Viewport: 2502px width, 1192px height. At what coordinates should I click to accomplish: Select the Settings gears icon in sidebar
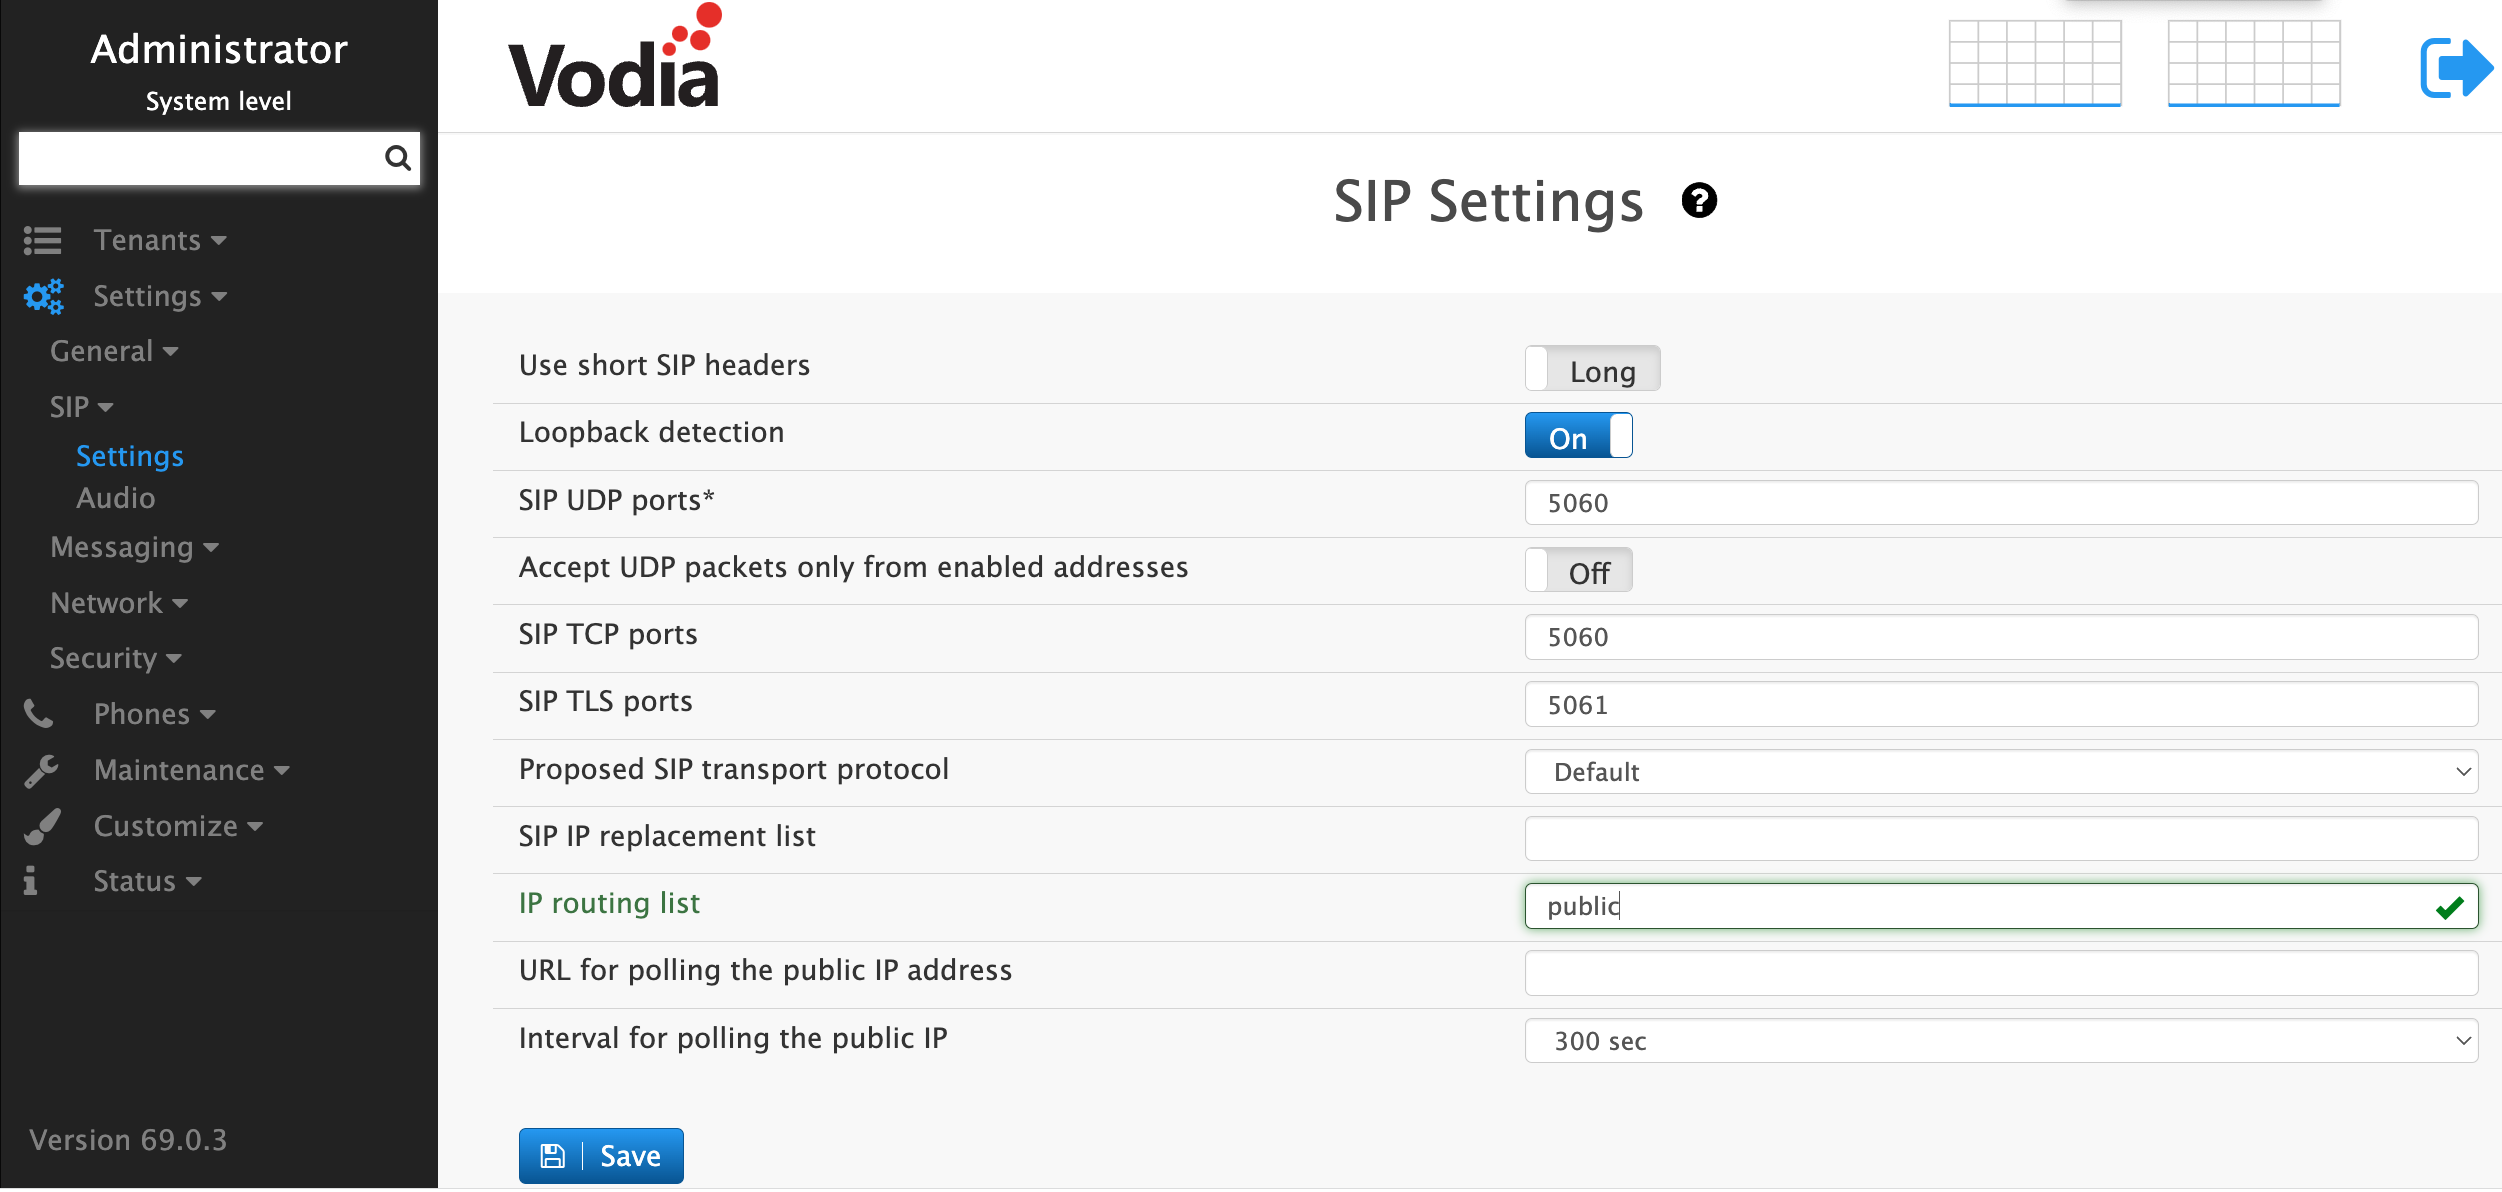tap(42, 296)
